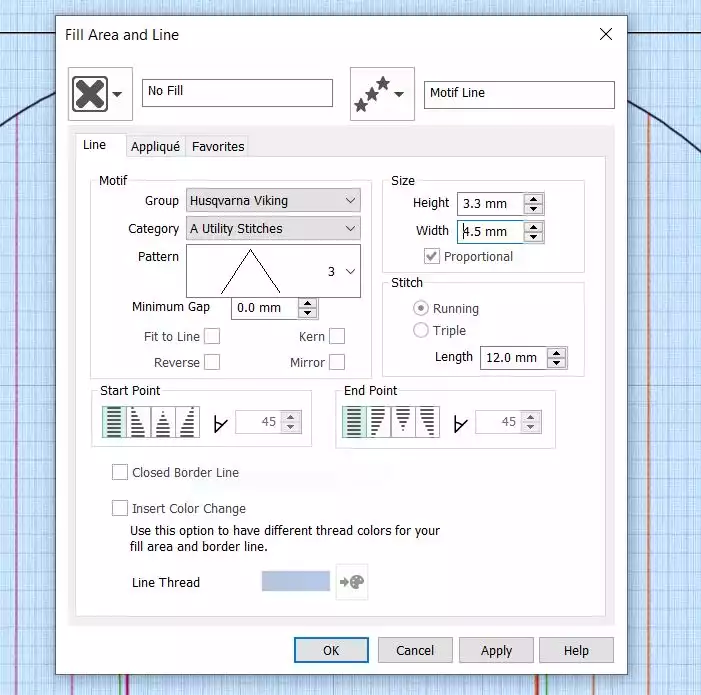Click the End Point angle 45 field
Image resolution: width=701 pixels, height=695 pixels.
pos(499,422)
